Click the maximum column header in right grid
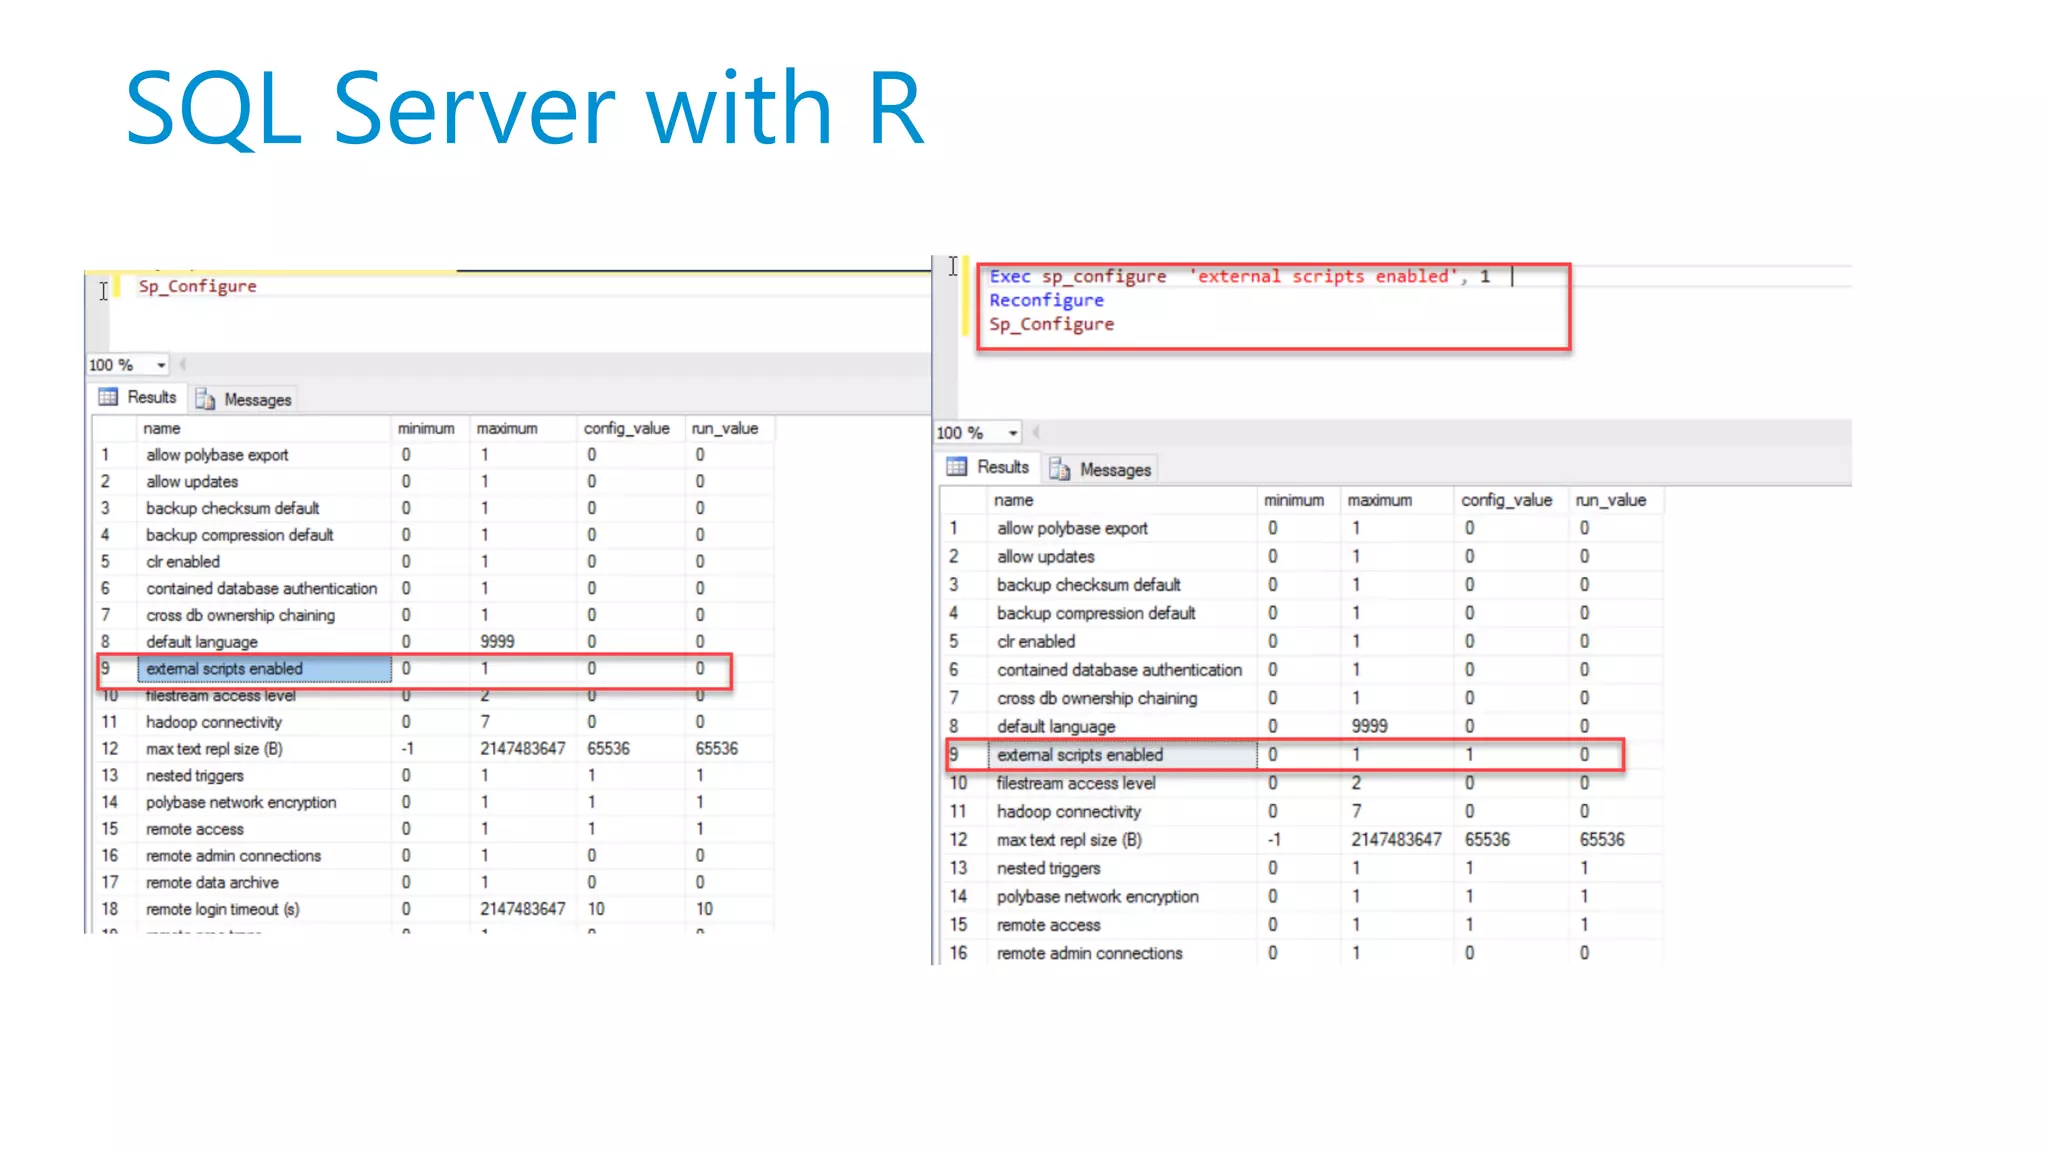Viewport: 2048px width, 1152px height. coord(1379,500)
